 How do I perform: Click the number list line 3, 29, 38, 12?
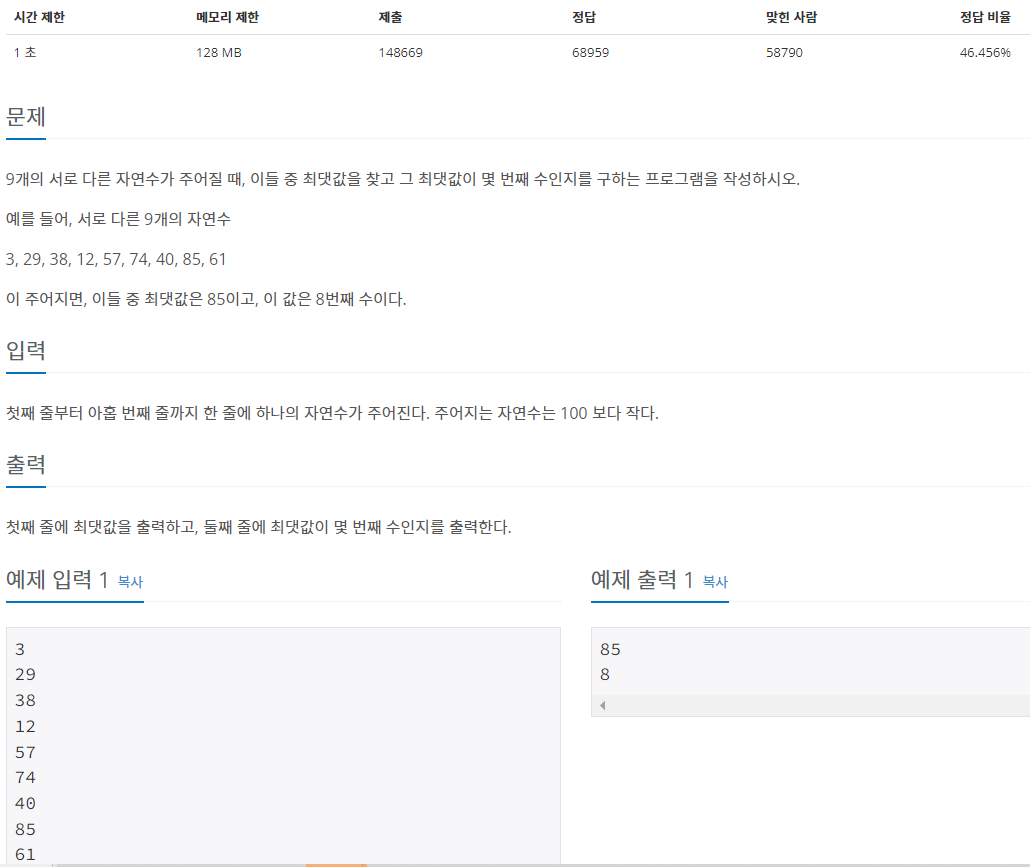[x=116, y=259]
